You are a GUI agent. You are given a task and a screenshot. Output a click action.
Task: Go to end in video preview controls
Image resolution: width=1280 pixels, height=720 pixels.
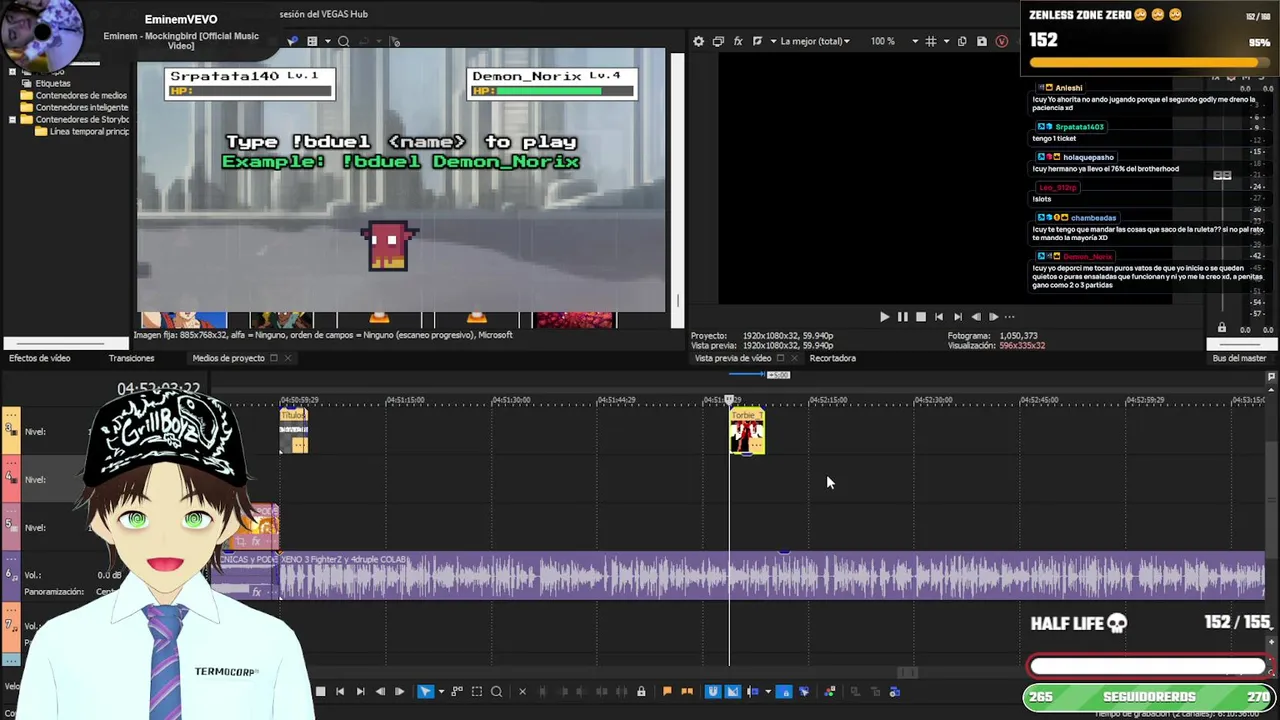957,316
